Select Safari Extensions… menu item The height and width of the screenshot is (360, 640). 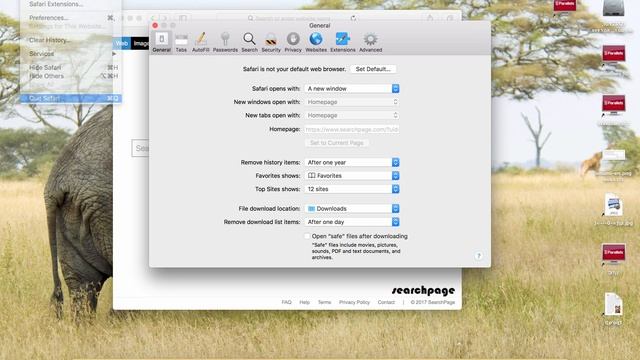pos(71,4)
